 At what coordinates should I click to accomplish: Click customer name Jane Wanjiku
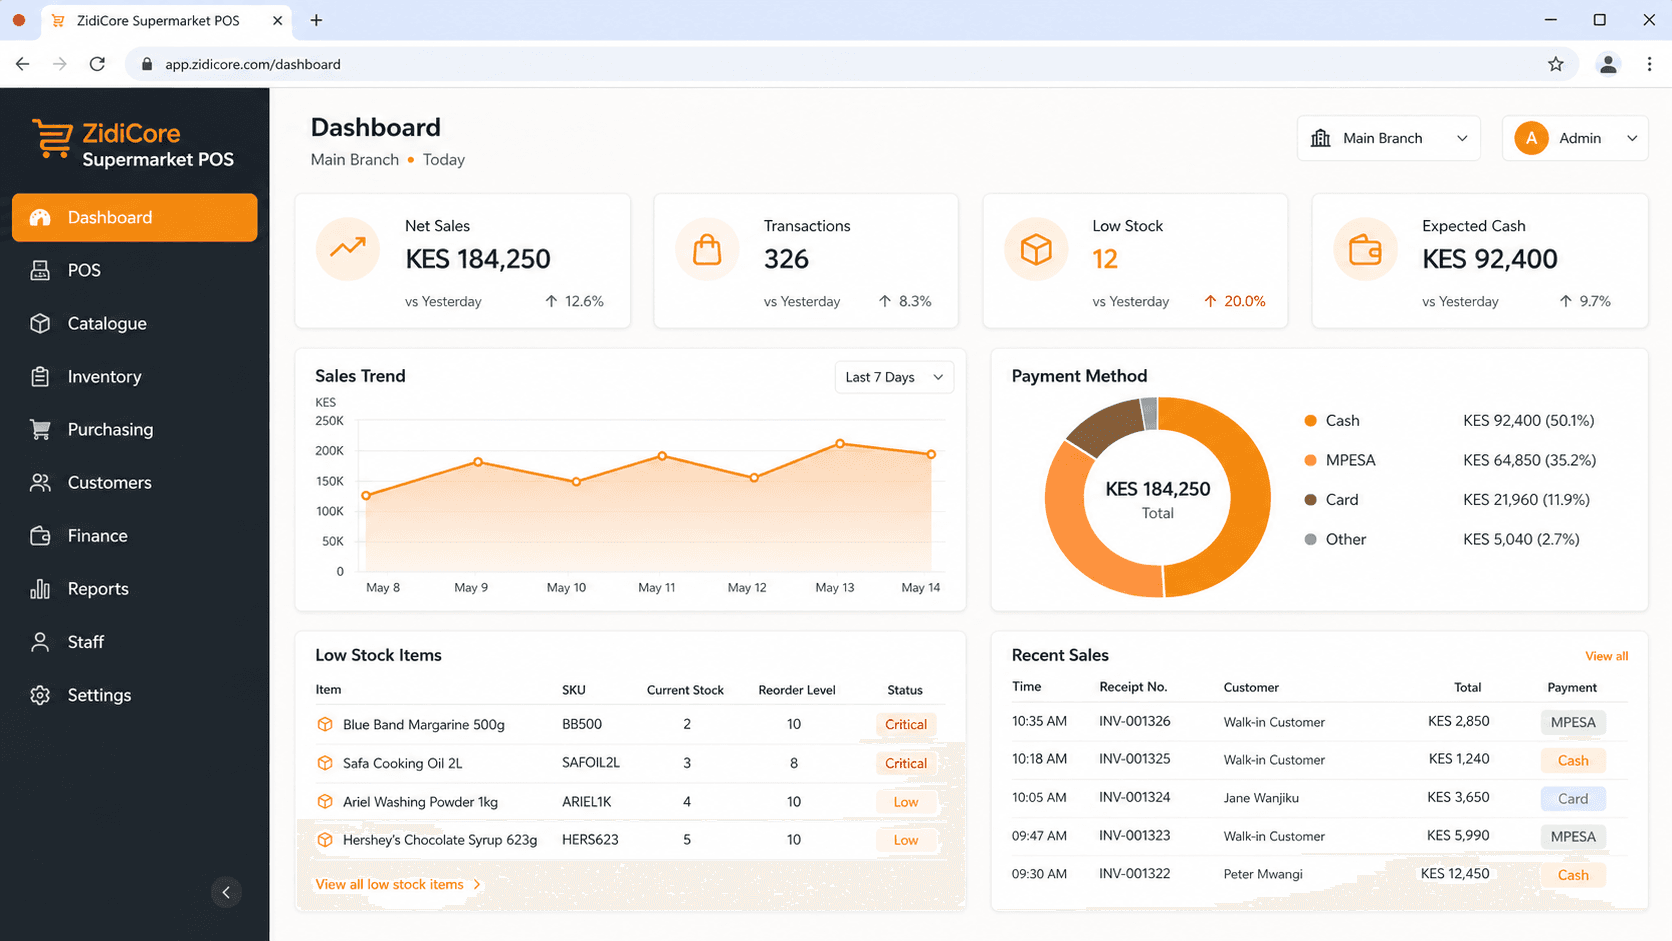(x=1261, y=798)
